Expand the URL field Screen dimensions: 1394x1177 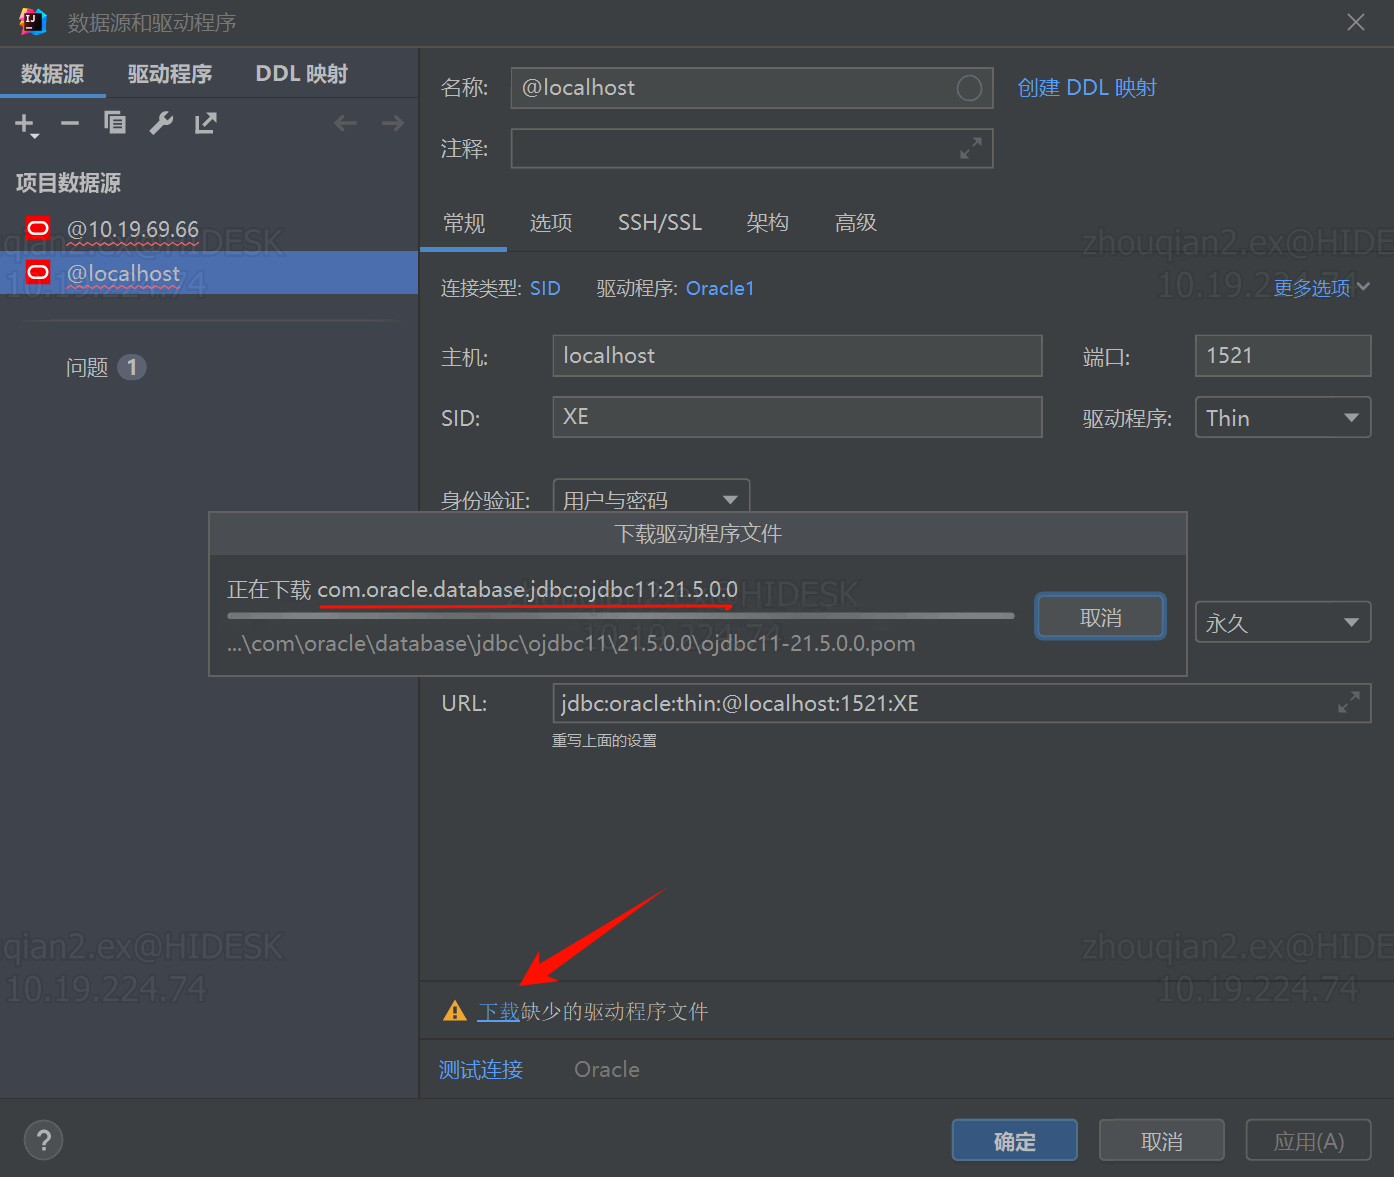[x=1349, y=703]
